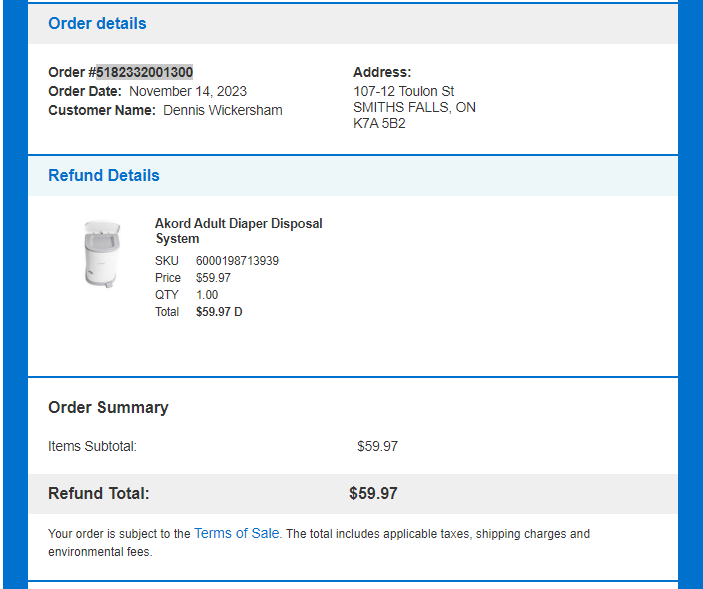Click the Order details heading

coord(97,23)
